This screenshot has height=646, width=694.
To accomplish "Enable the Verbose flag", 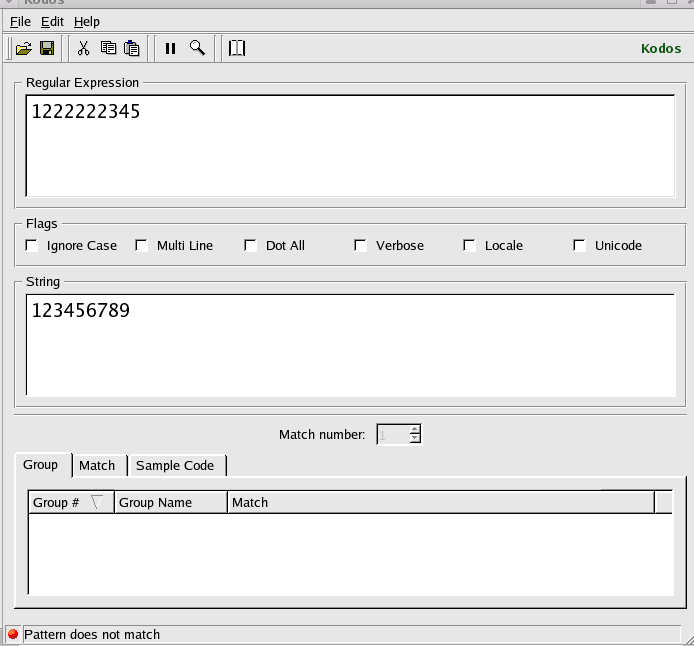I will pyautogui.click(x=361, y=245).
